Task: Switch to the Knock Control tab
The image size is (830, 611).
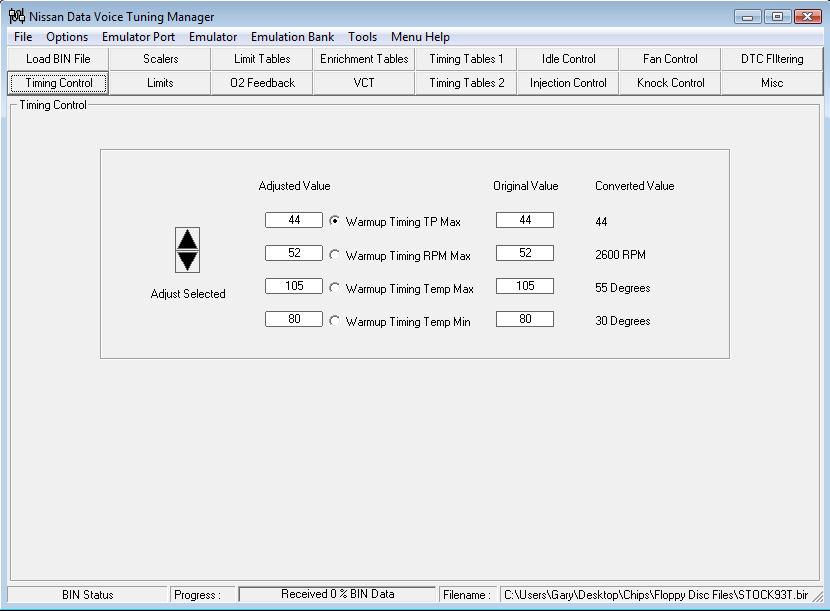Action: (670, 83)
